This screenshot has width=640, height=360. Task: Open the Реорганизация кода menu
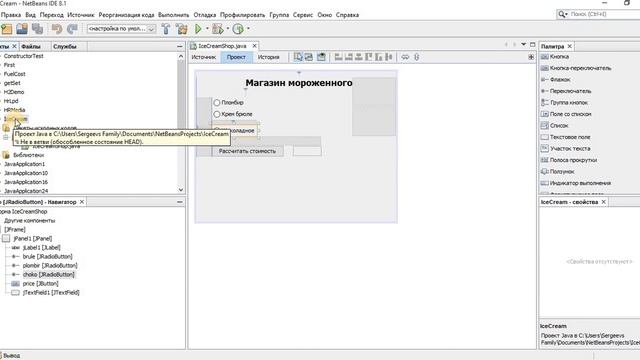[x=126, y=15]
